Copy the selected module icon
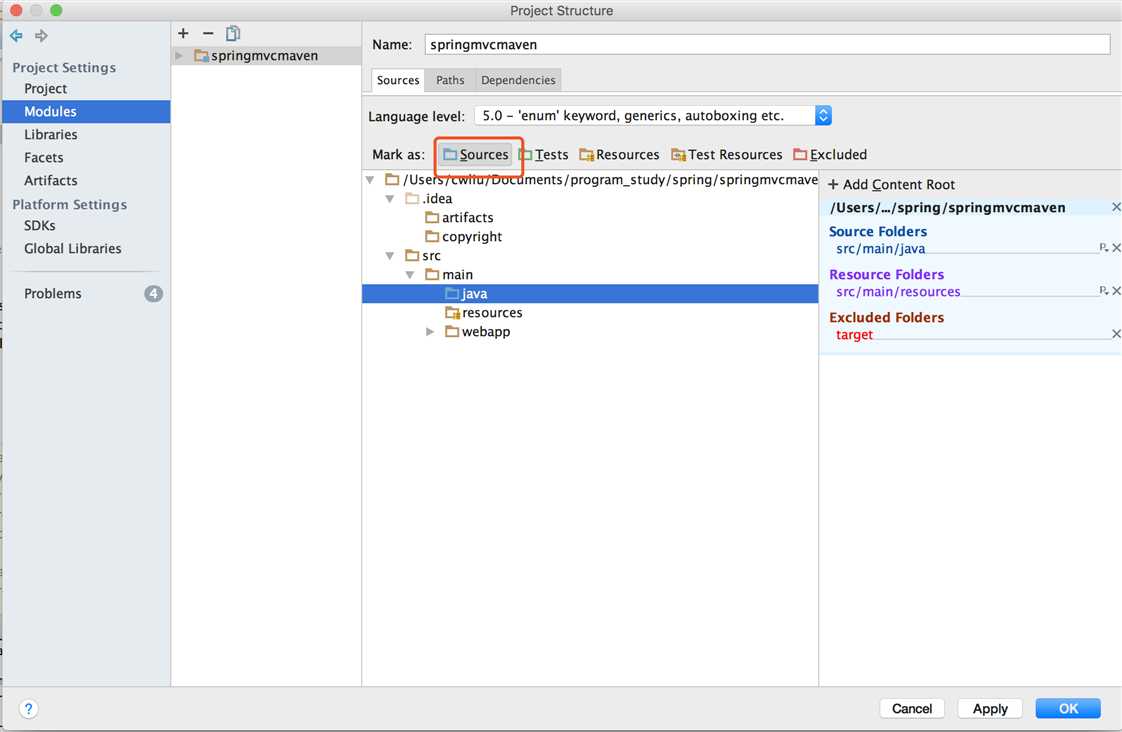Image resolution: width=1122 pixels, height=732 pixels. (x=233, y=33)
